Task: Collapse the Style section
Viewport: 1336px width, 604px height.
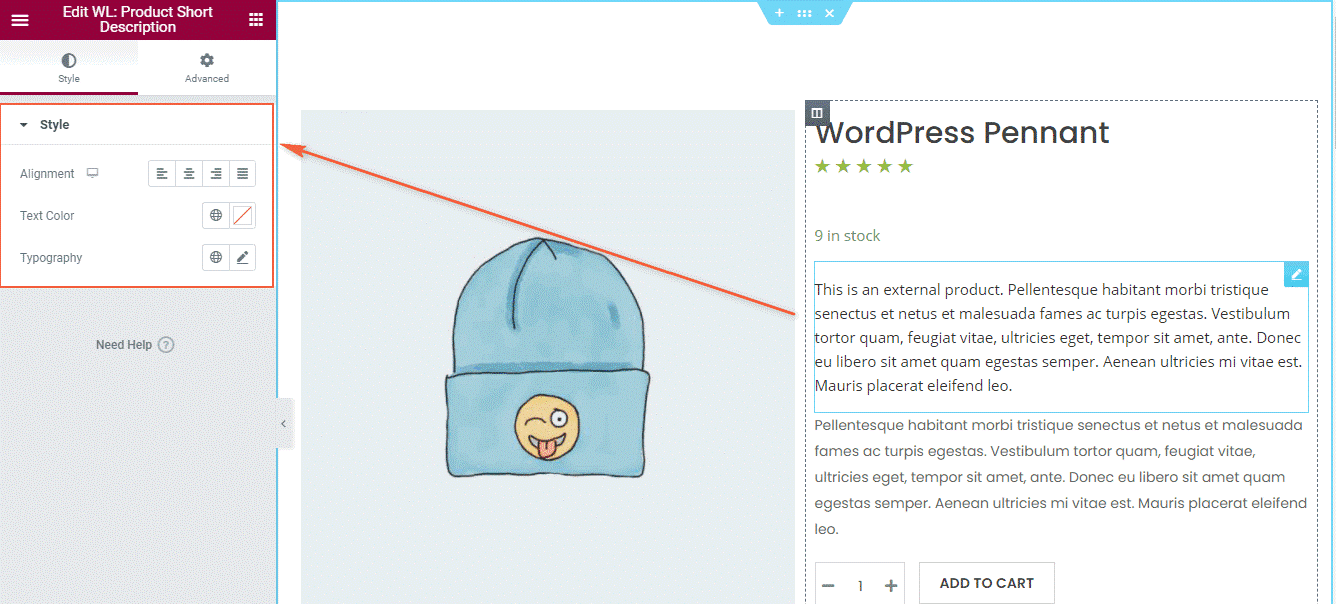Action: click(24, 125)
